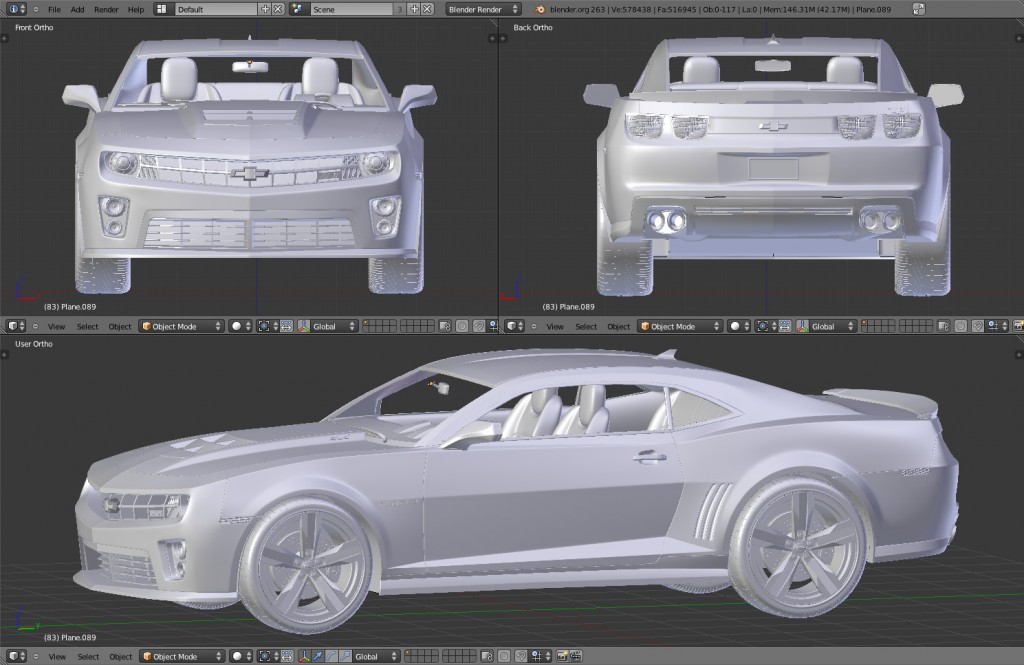
Task: Click the Blender logo in the info header
Action: tap(540, 9)
